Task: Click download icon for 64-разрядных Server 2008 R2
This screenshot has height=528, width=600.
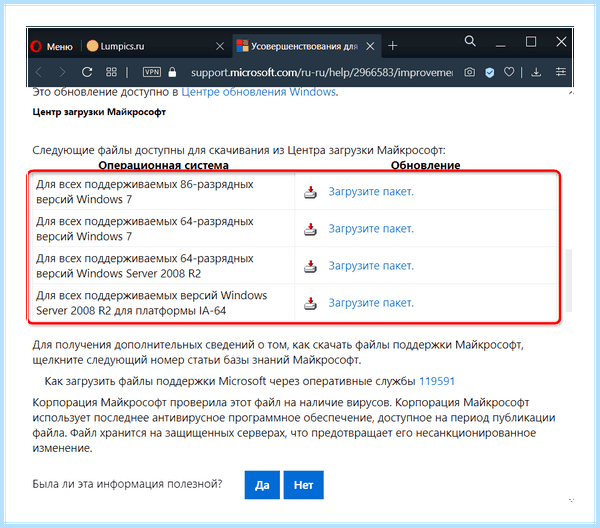Action: 310,266
